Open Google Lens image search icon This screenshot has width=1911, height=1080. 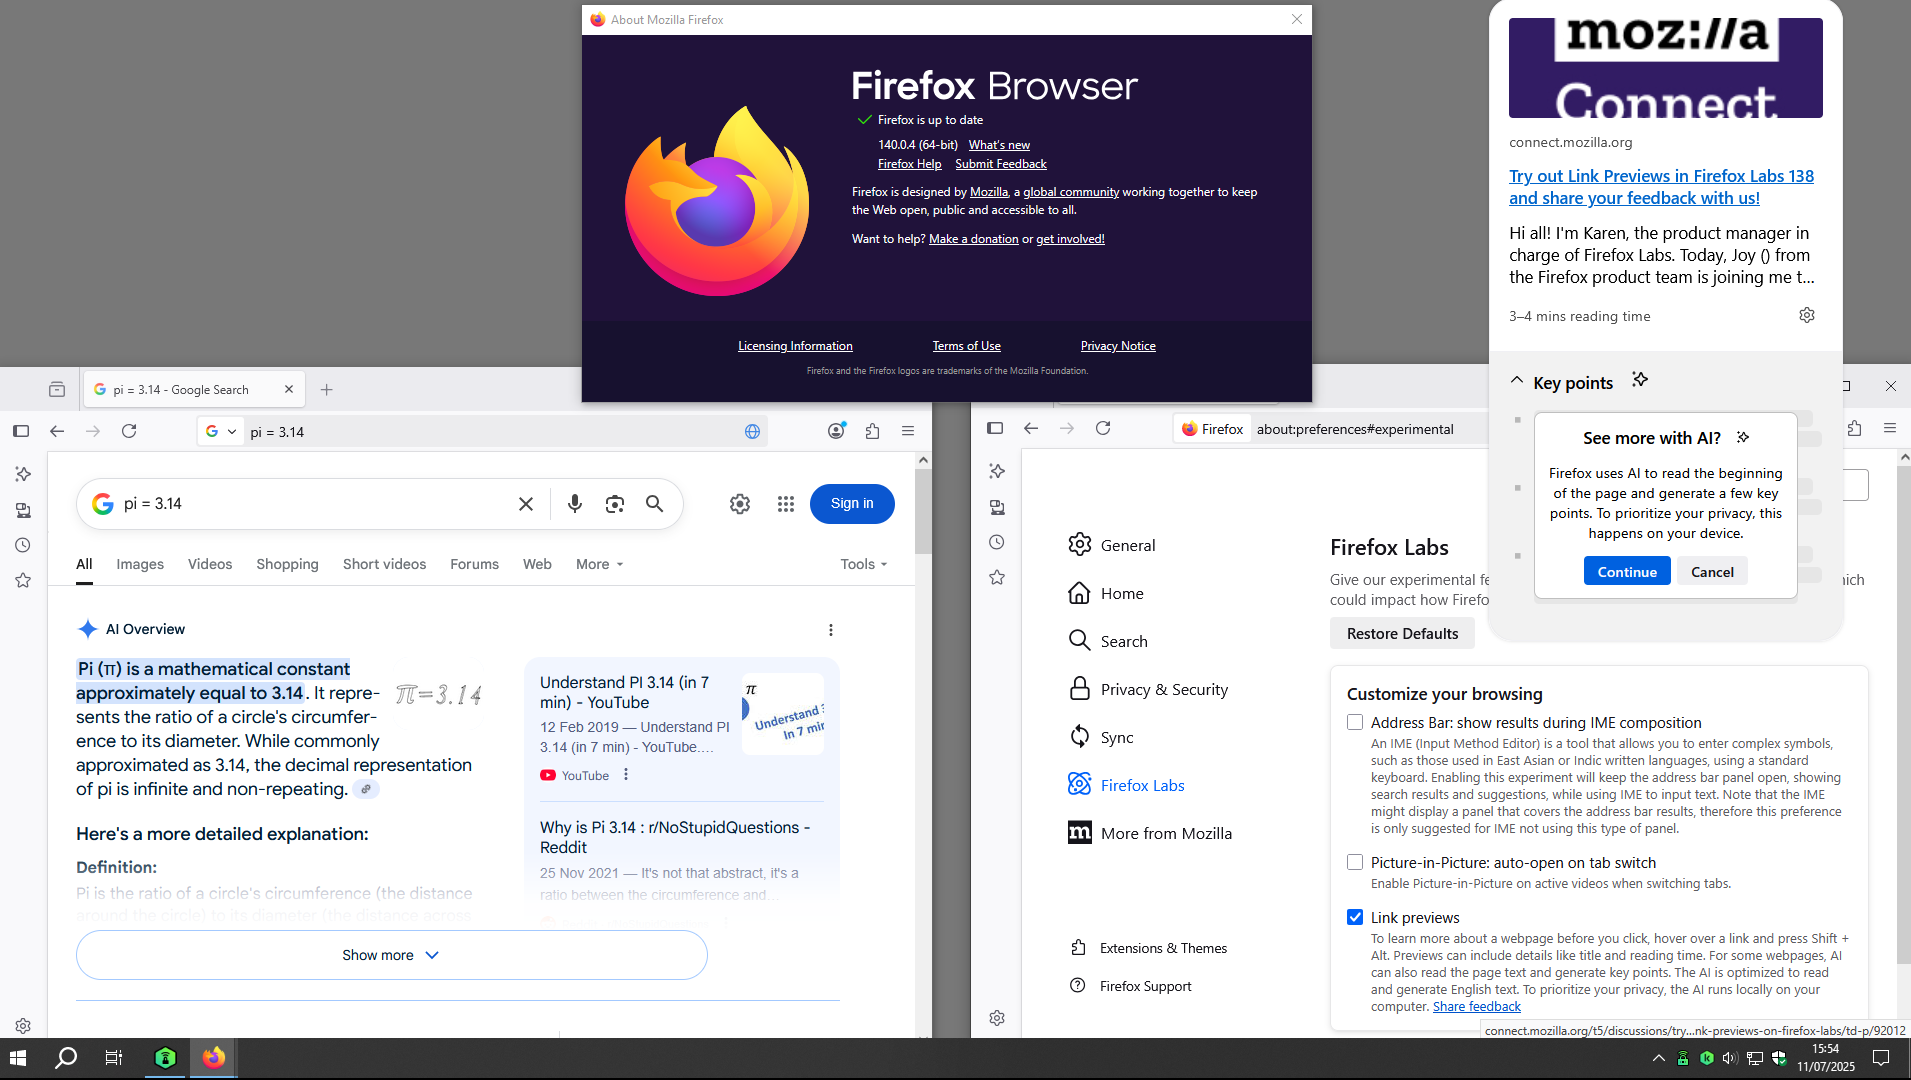coord(615,504)
